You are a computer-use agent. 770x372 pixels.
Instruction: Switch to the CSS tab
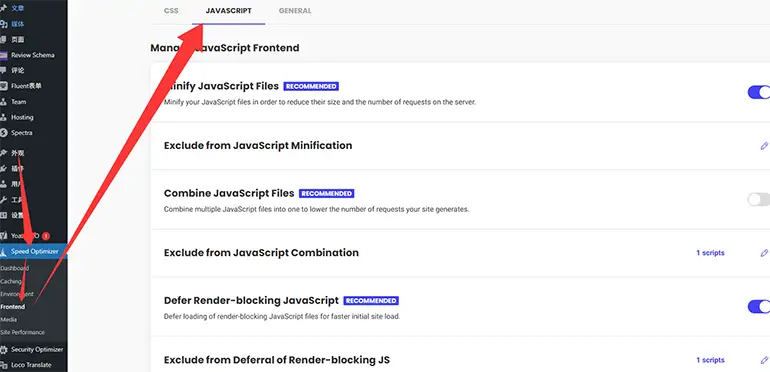pos(171,11)
